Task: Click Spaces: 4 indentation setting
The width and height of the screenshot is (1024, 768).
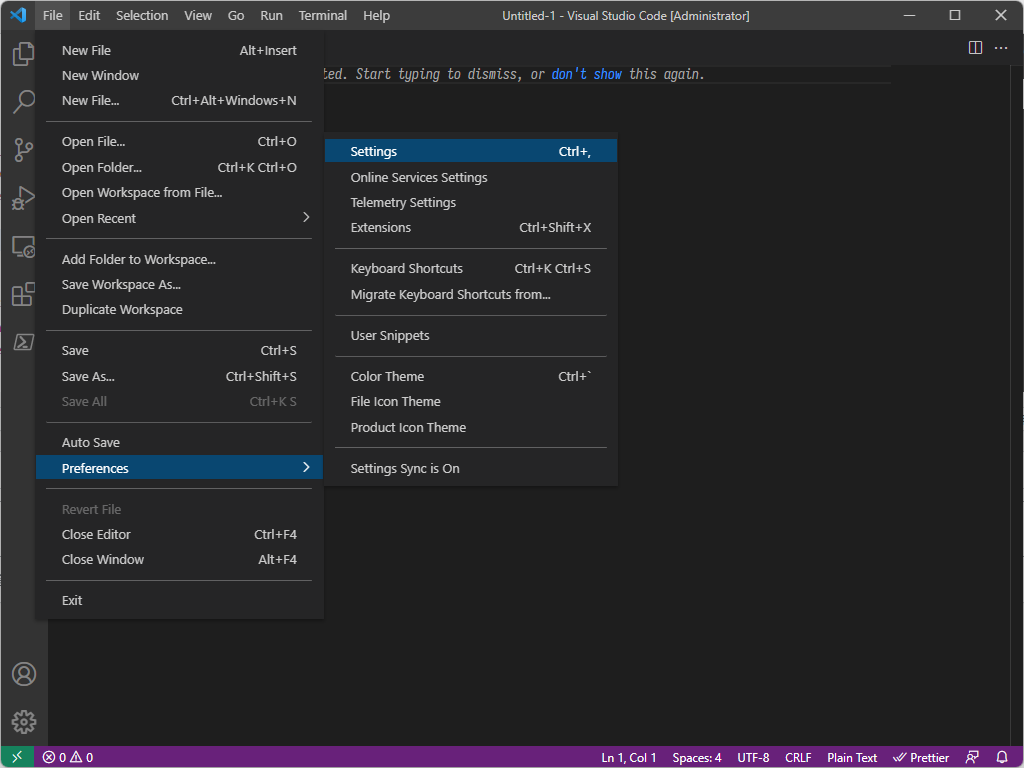Action: pyautogui.click(x=697, y=758)
